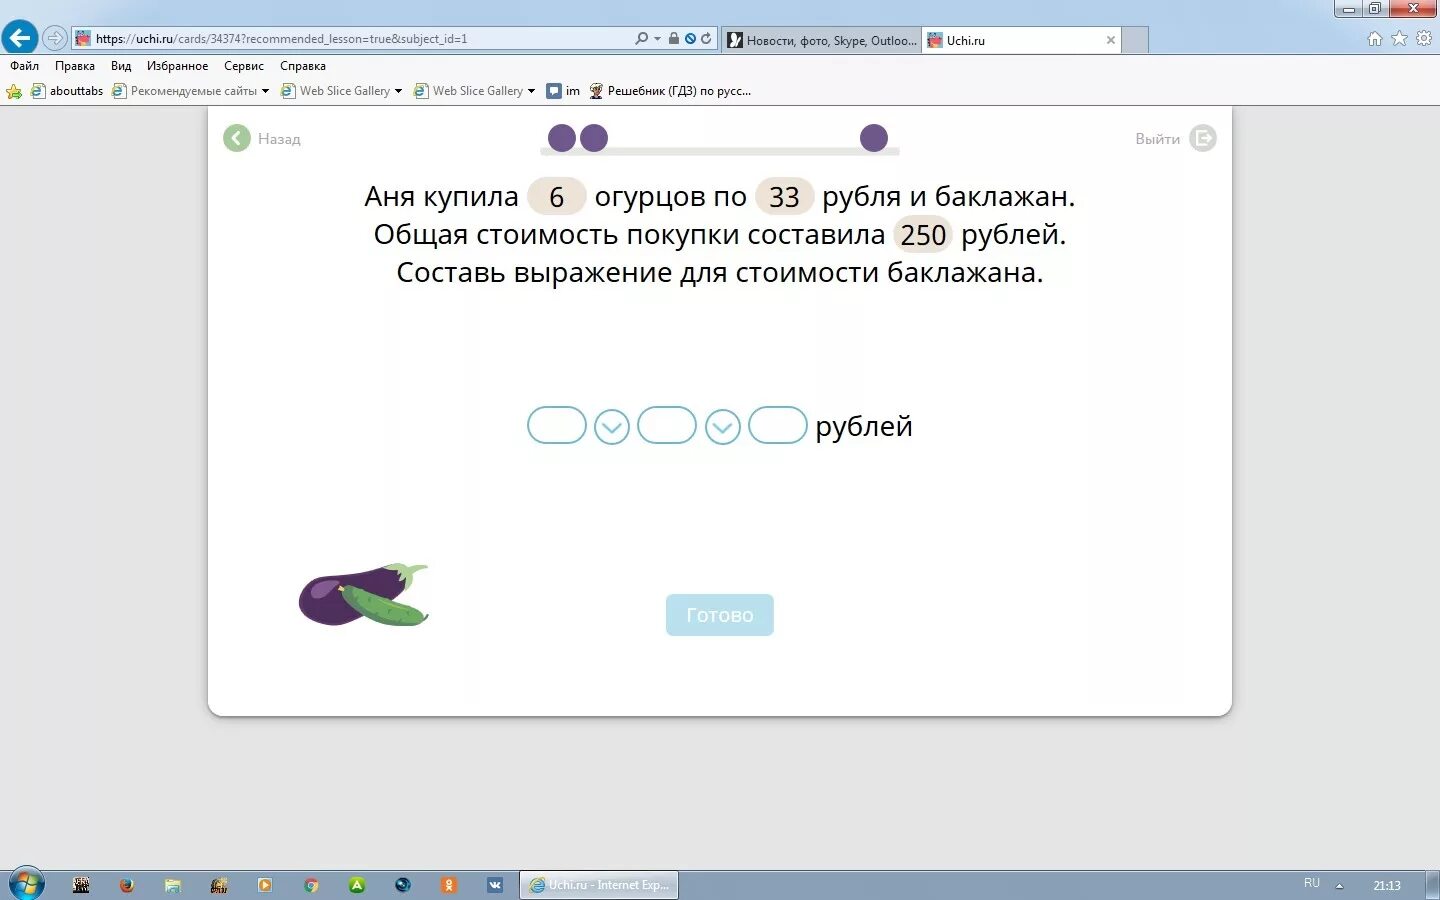Show hidden tray icons arrow
The height and width of the screenshot is (900, 1440).
coord(1339,886)
